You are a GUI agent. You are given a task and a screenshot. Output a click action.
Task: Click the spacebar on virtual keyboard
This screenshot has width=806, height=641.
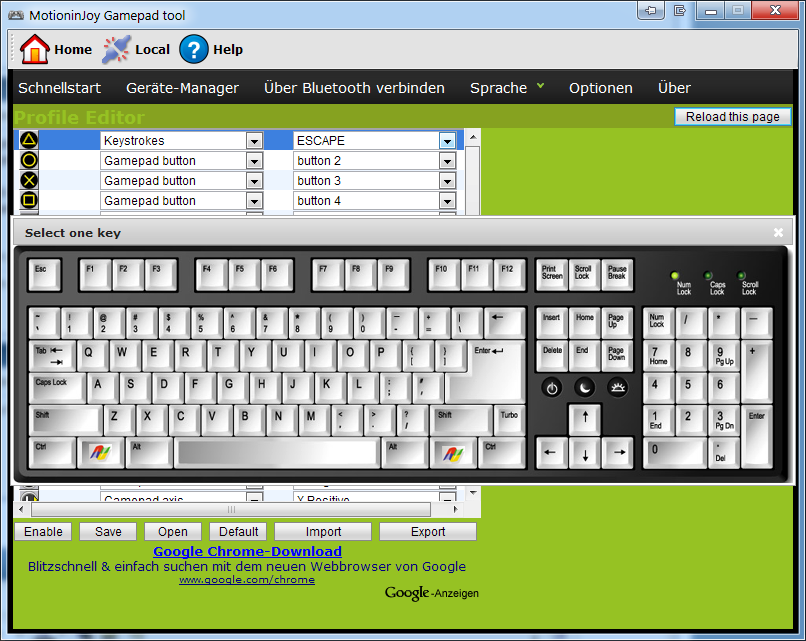[x=277, y=453]
